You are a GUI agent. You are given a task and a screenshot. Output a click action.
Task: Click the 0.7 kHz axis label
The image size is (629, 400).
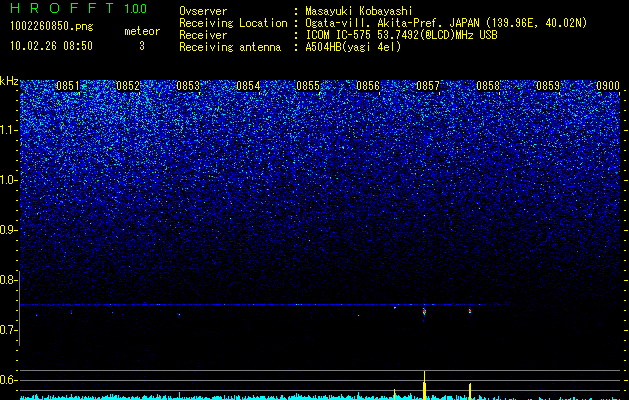(8, 330)
